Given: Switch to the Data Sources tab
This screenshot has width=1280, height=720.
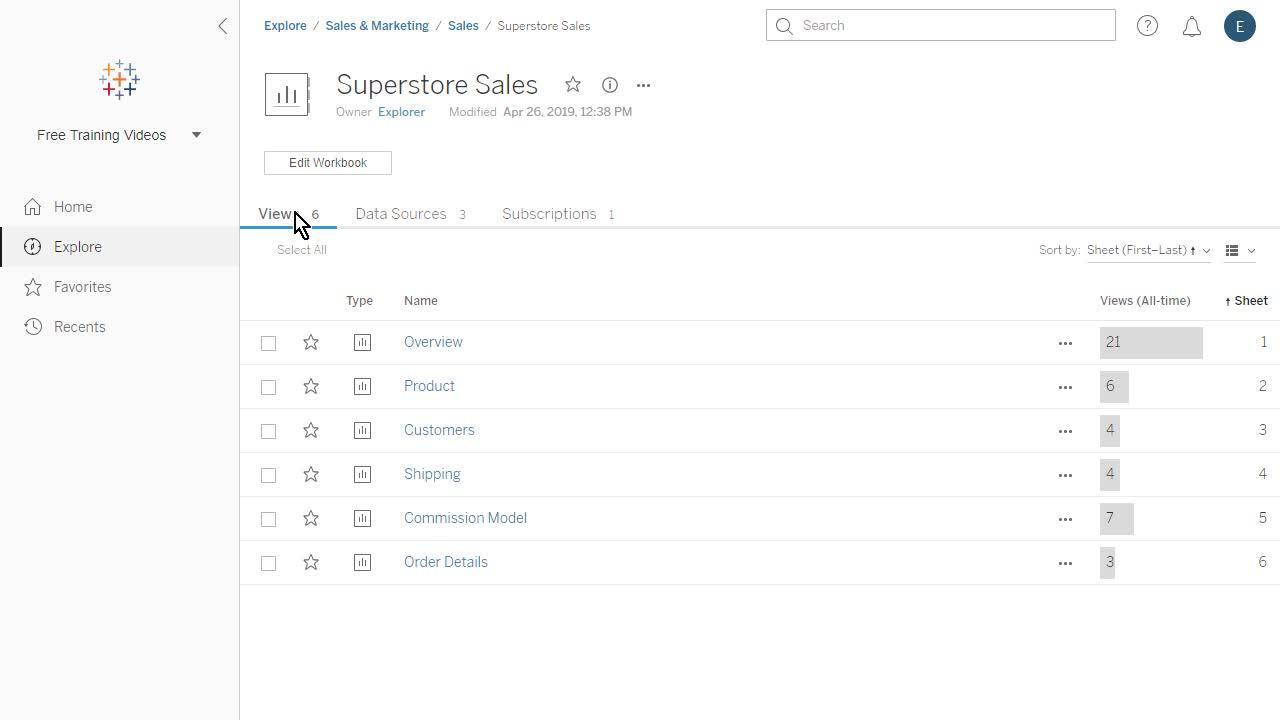Looking at the screenshot, I should click(401, 214).
